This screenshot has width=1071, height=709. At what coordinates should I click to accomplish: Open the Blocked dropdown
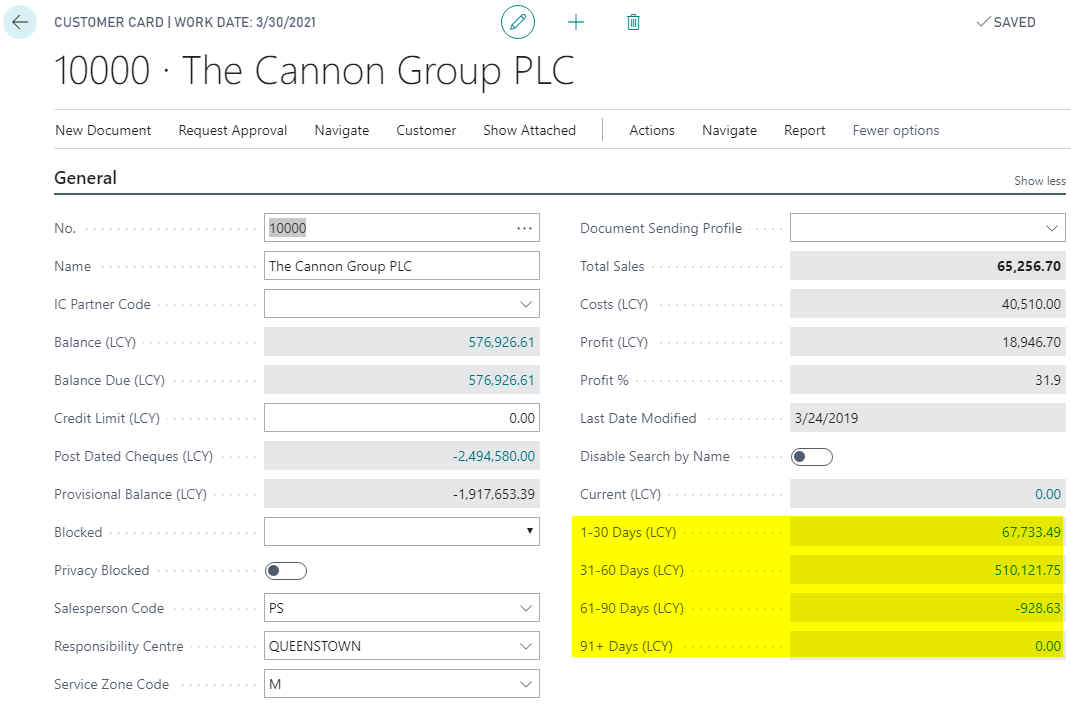[530, 532]
